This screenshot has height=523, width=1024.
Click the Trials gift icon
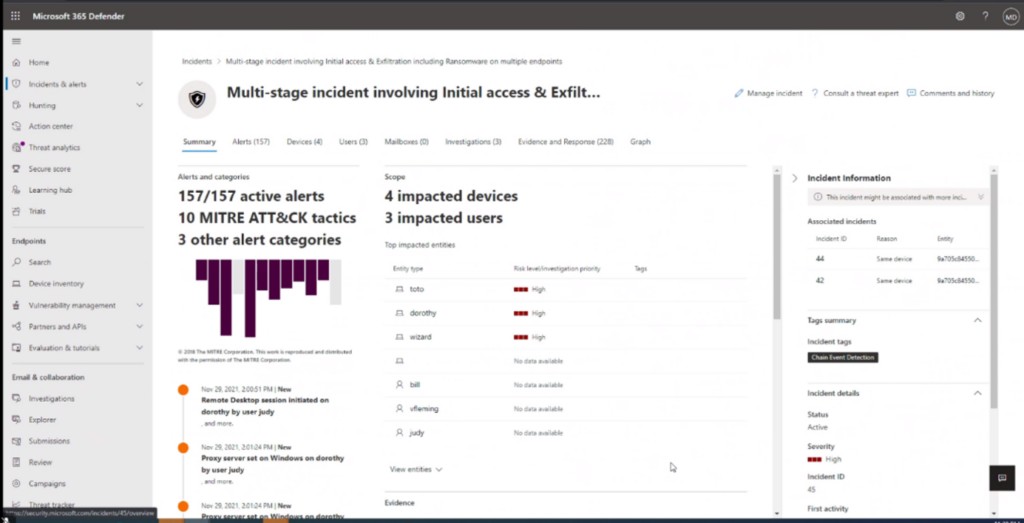pyautogui.click(x=16, y=212)
